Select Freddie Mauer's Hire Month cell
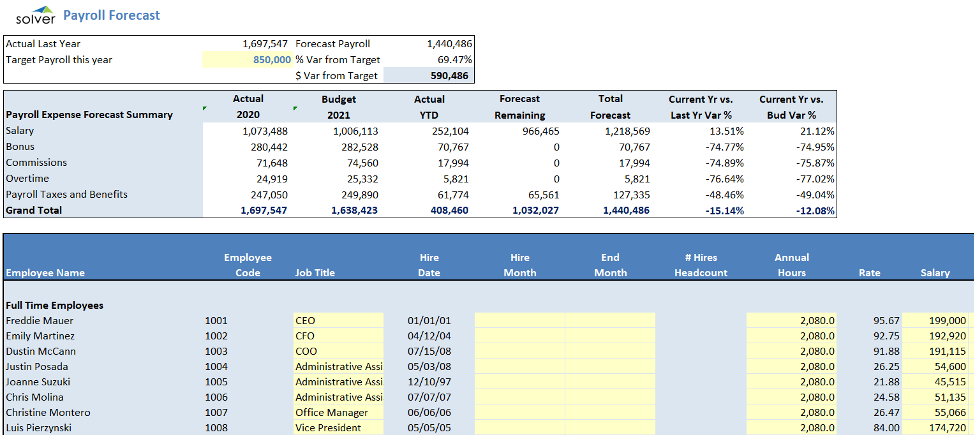The image size is (974, 435). pos(519,321)
